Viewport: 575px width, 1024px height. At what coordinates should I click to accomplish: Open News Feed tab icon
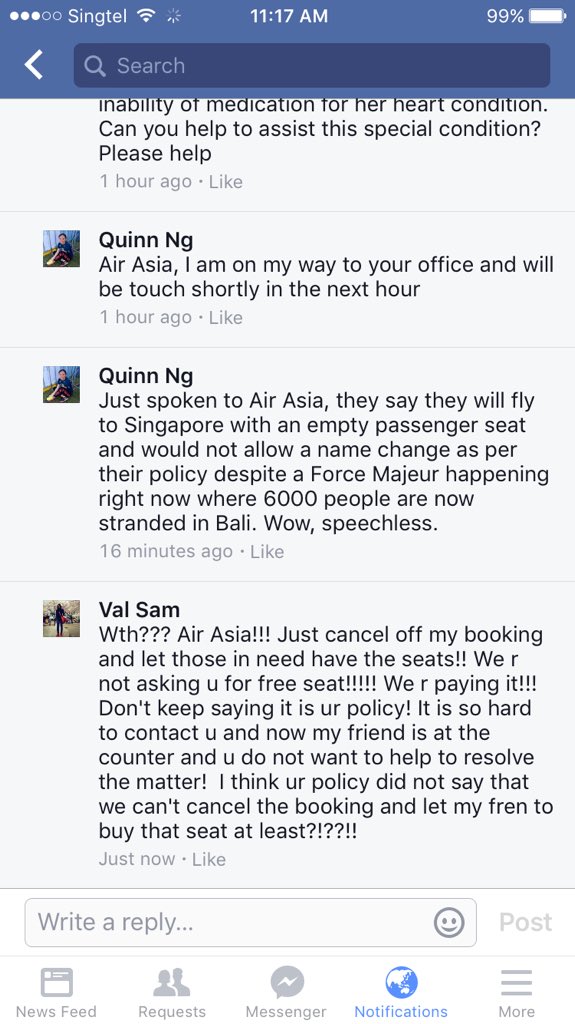click(x=56, y=982)
